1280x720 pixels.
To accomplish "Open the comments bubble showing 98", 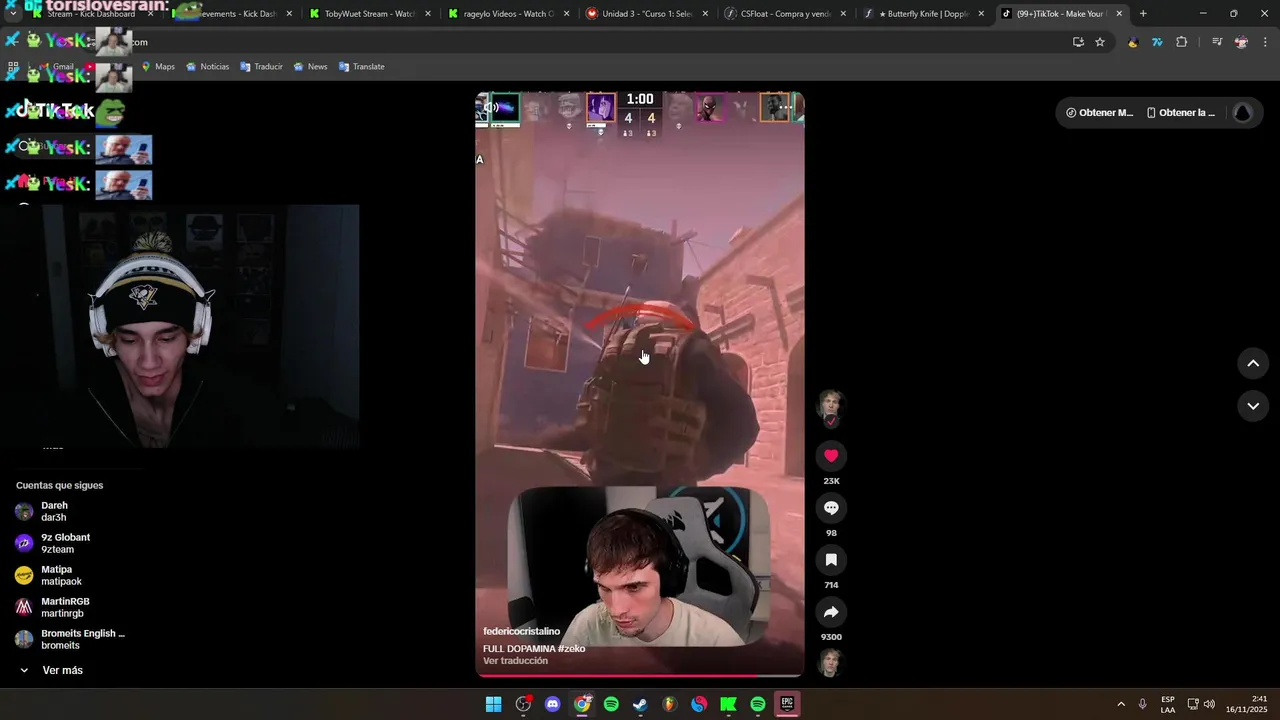I will pos(831,508).
